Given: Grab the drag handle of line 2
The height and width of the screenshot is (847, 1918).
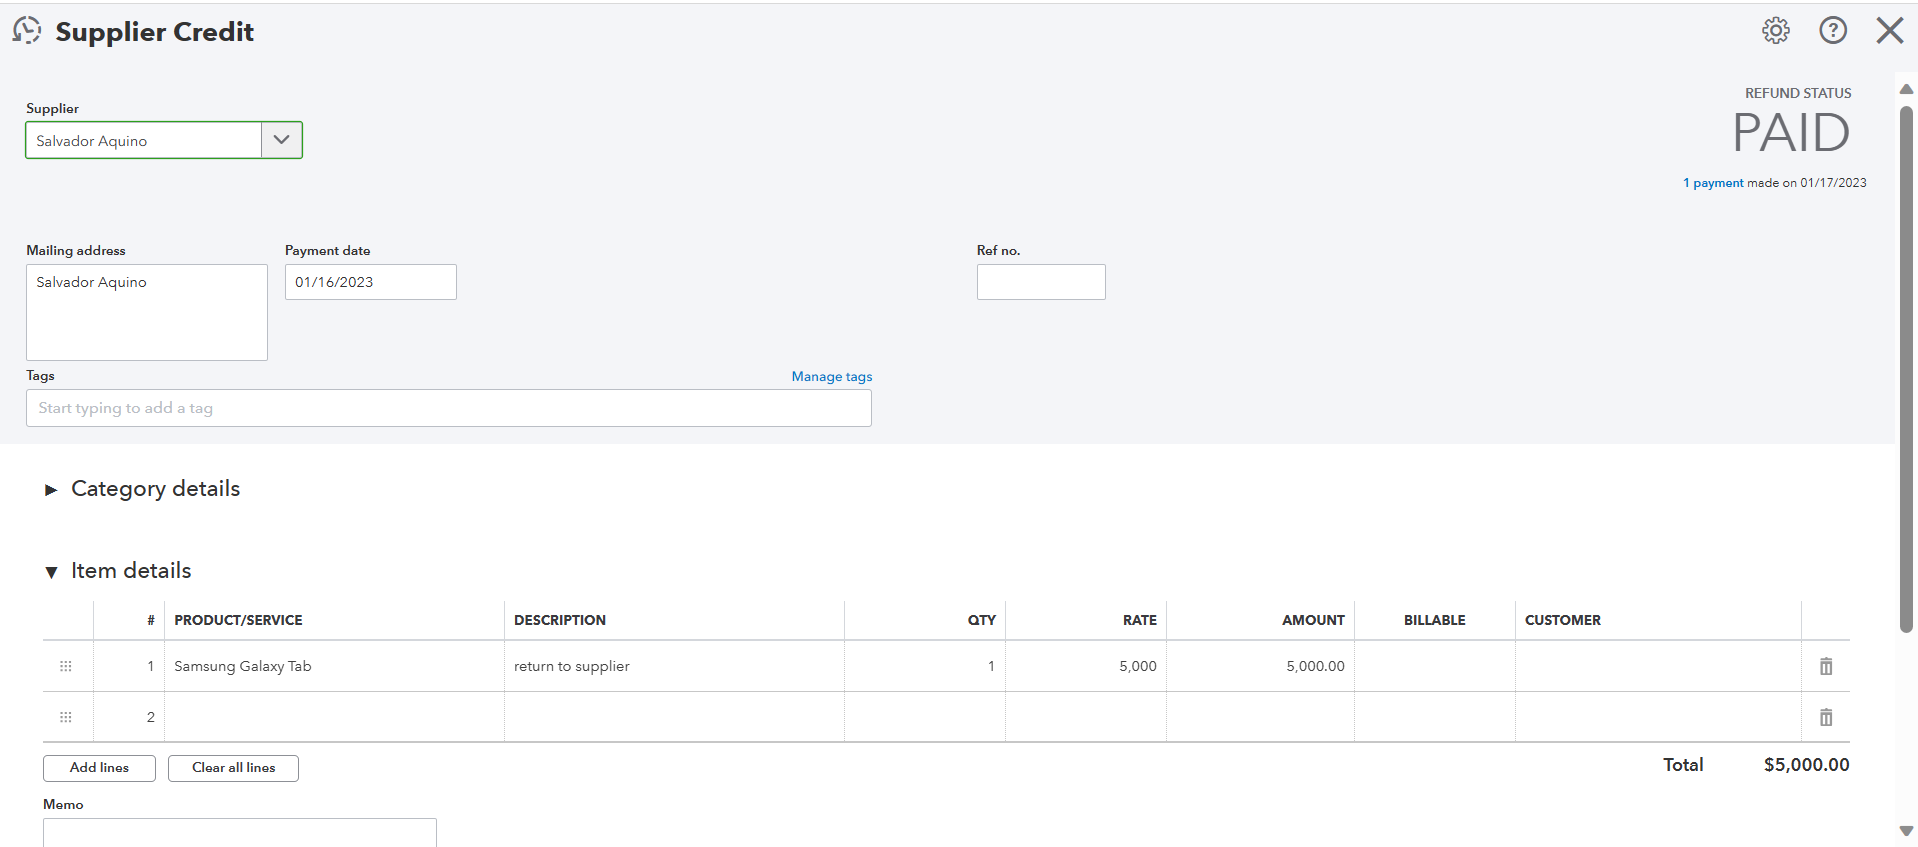Looking at the screenshot, I should pos(66,717).
